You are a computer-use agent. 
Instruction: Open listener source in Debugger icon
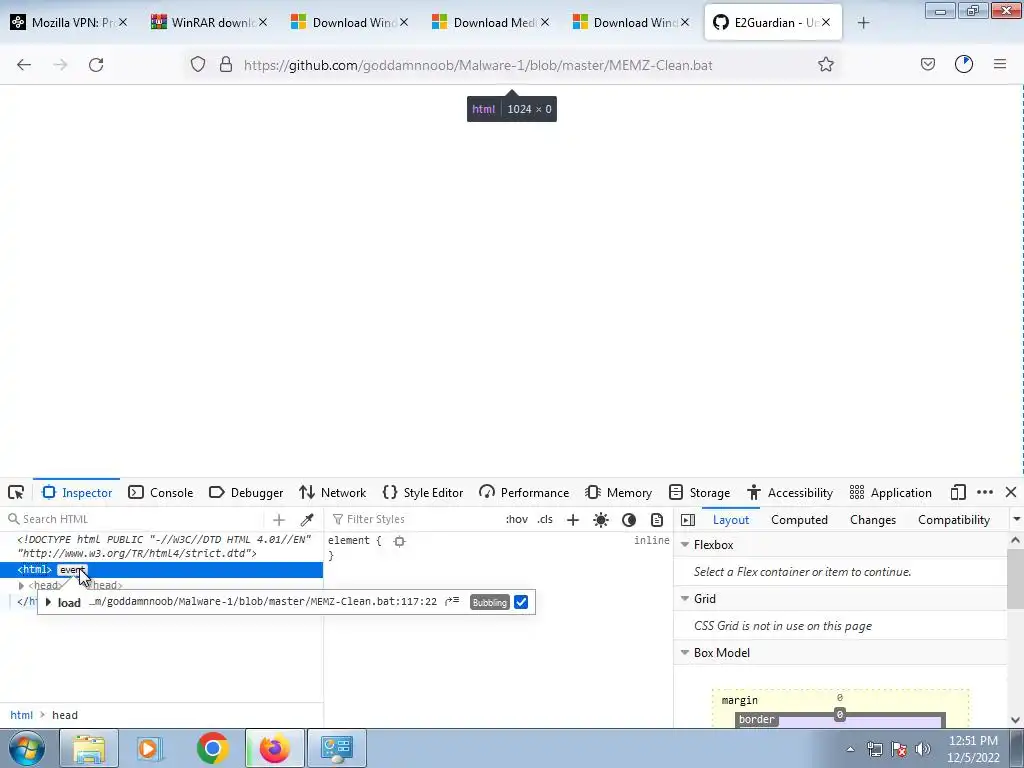(452, 601)
